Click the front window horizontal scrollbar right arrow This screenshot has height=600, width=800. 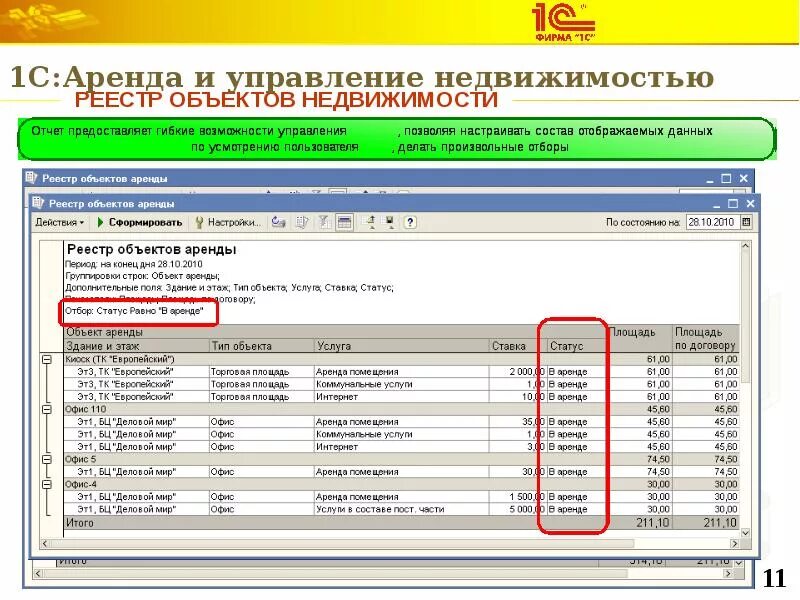[735, 544]
